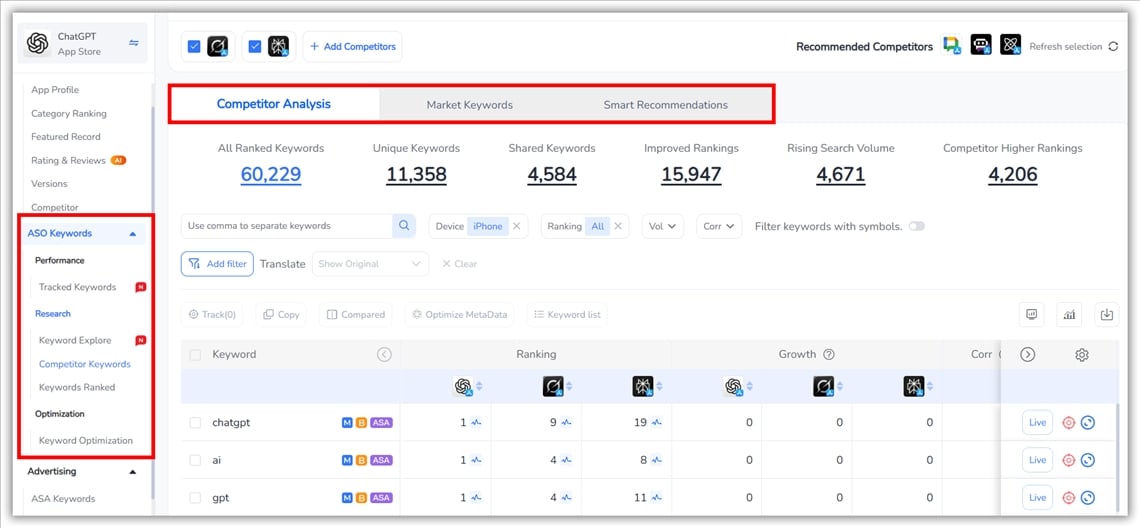Click the trend graph icon next to ranking 19
Image resolution: width=1140 pixels, height=528 pixels.
pyautogui.click(x=656, y=423)
